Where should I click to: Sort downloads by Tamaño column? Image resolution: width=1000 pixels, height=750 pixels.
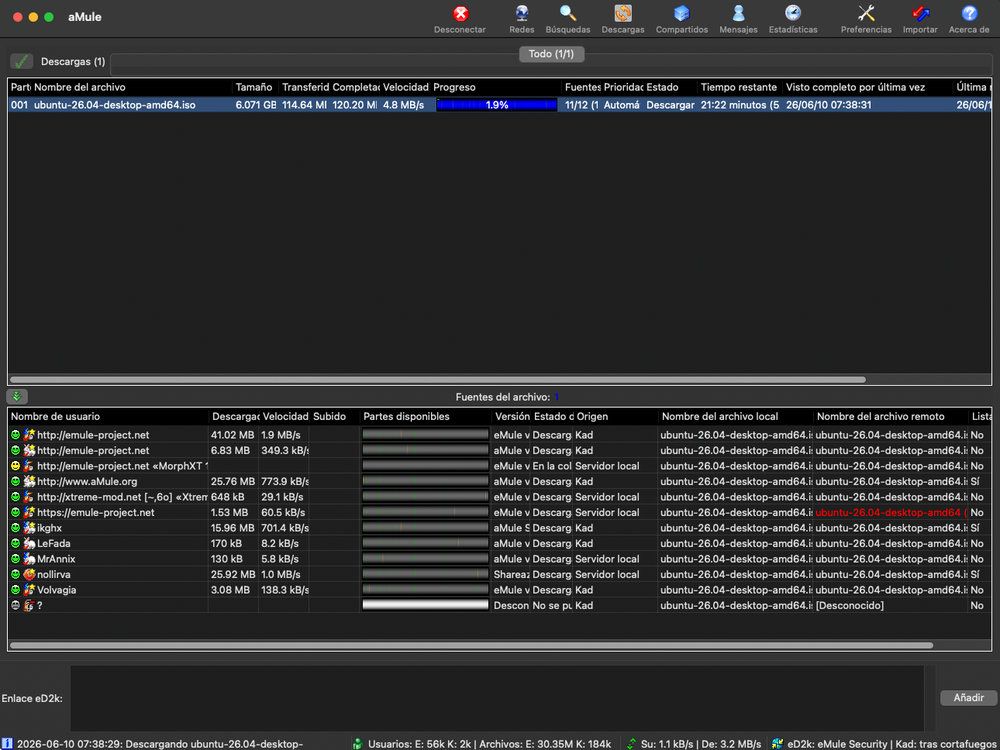tap(253, 87)
